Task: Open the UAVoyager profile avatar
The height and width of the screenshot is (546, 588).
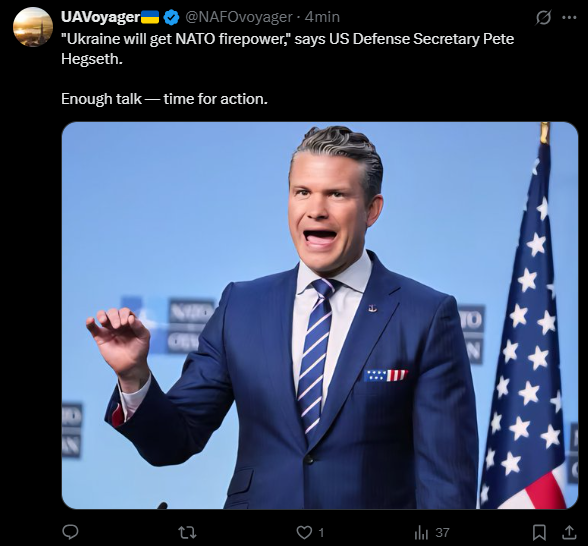Action: (33, 27)
